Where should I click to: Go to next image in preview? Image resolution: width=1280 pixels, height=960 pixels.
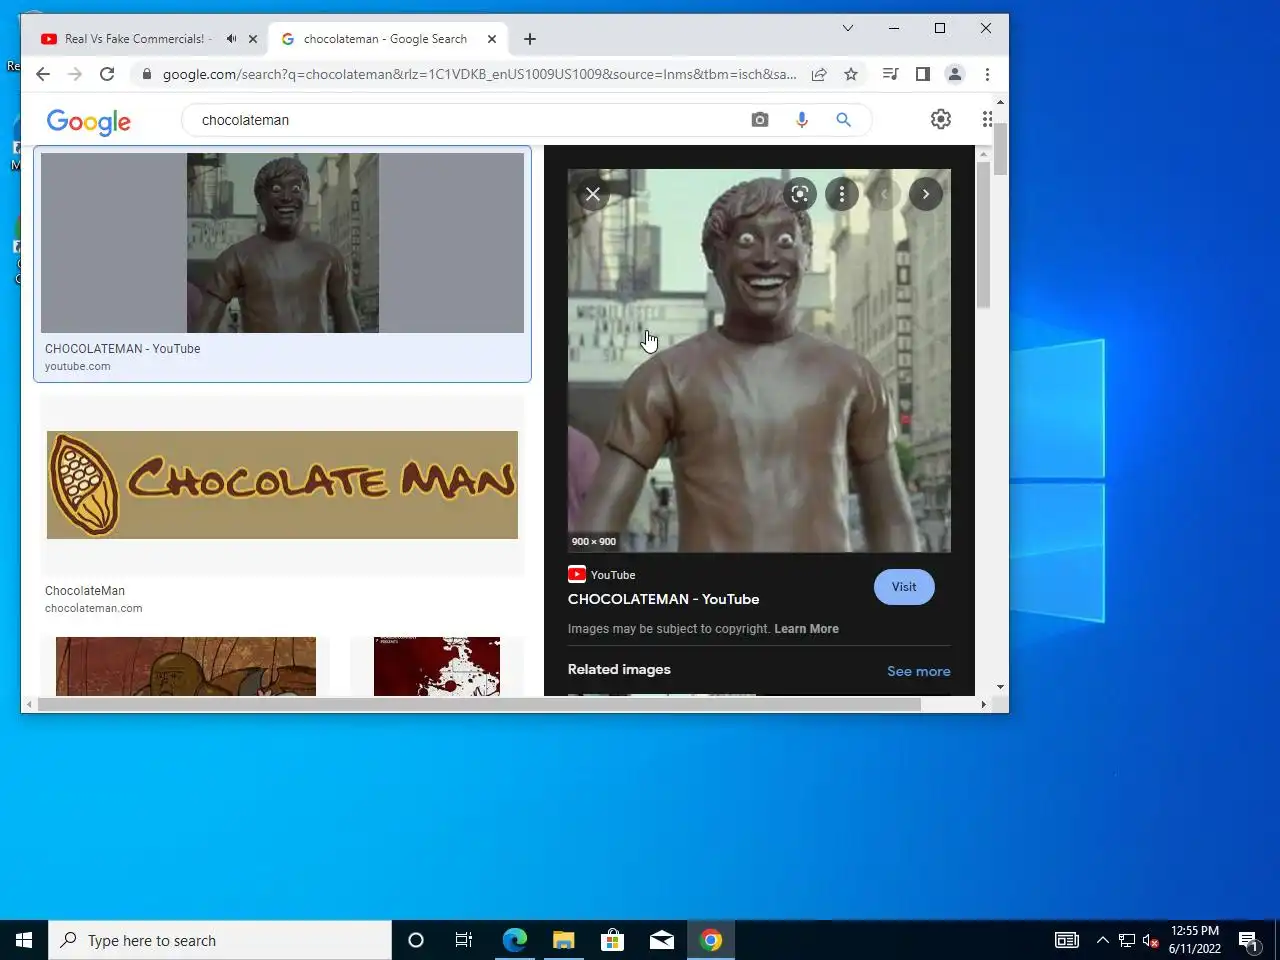tap(926, 194)
